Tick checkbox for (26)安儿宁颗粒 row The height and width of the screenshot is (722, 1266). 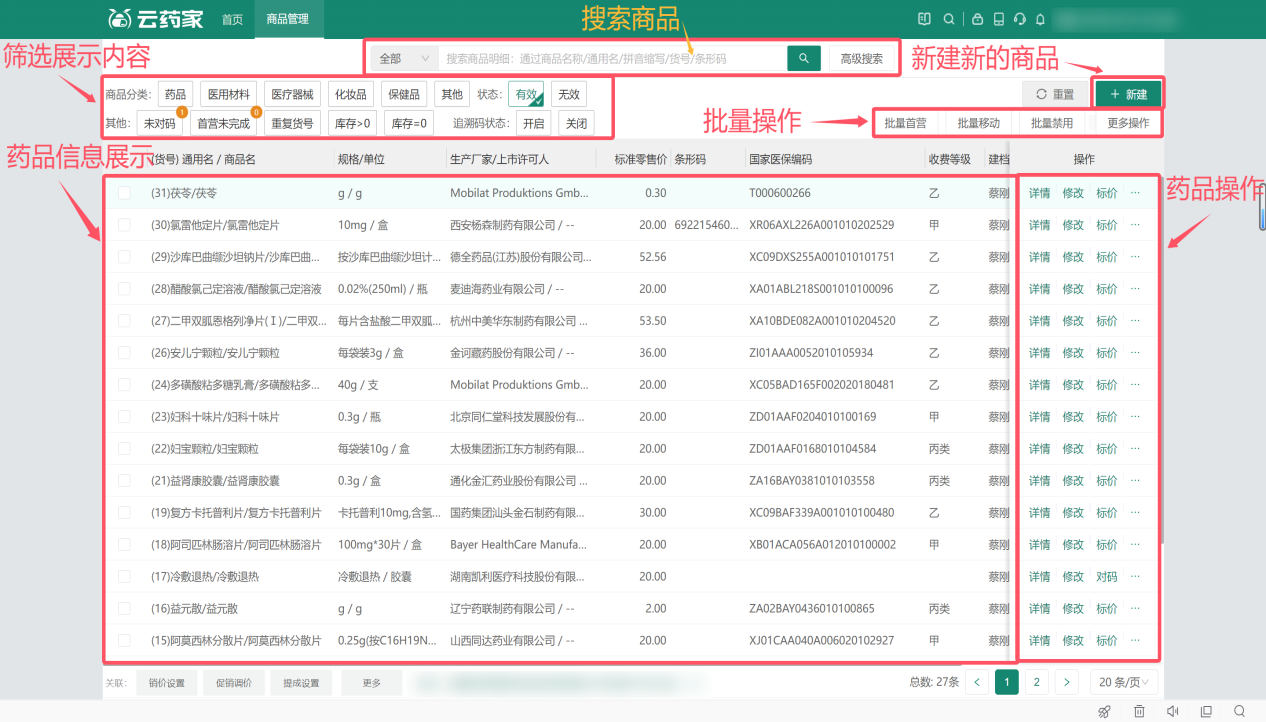pyautogui.click(x=124, y=353)
